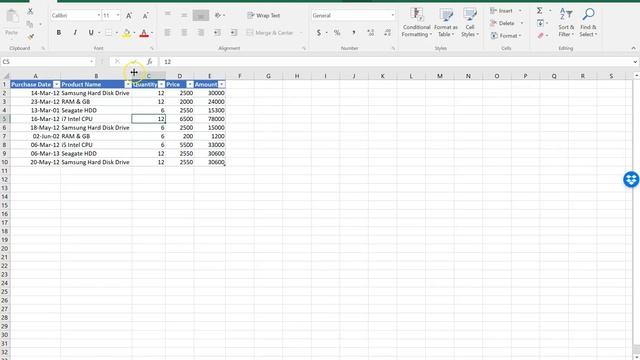Click the Increase Indent icon
Viewport: 640px width, 360px height.
(234, 33)
